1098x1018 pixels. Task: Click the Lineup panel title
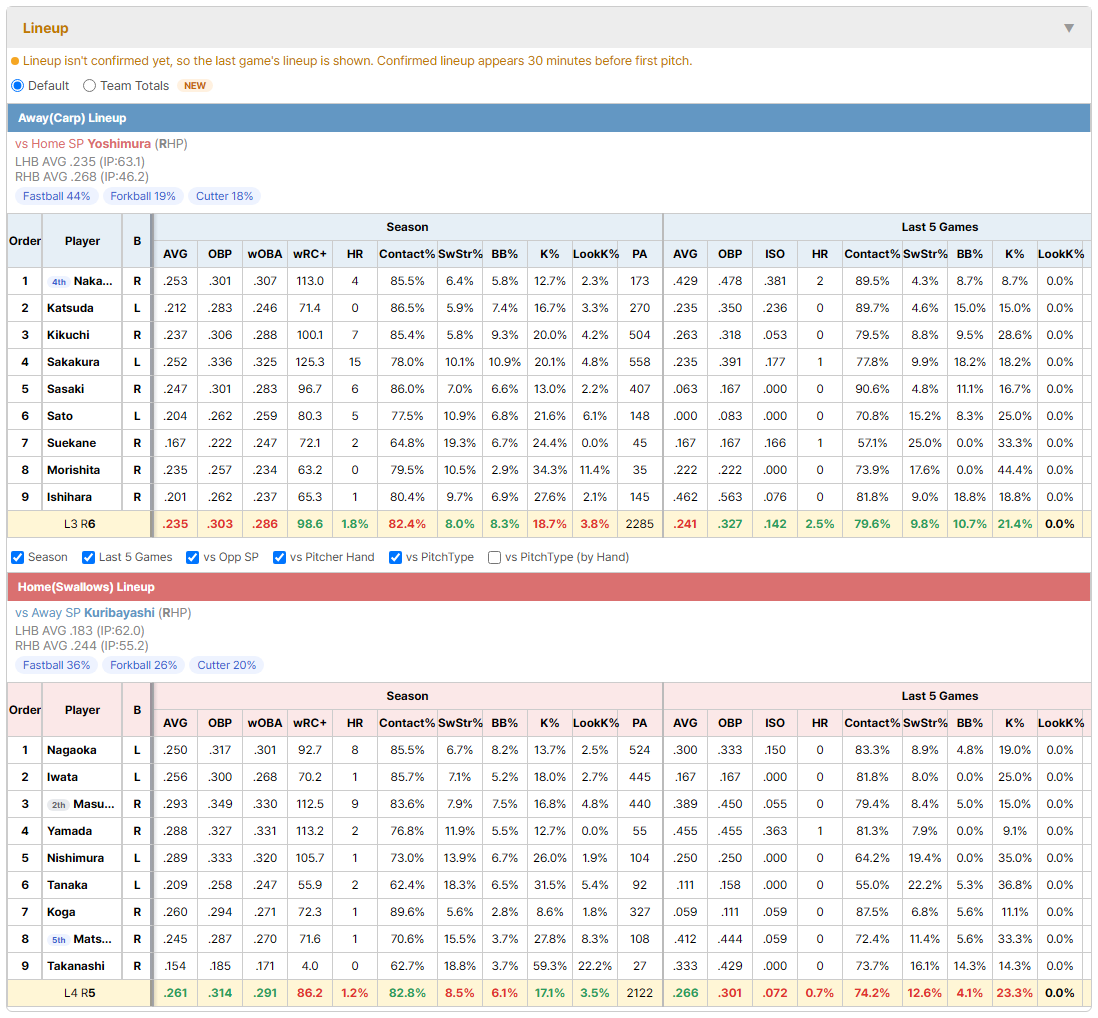tap(46, 28)
